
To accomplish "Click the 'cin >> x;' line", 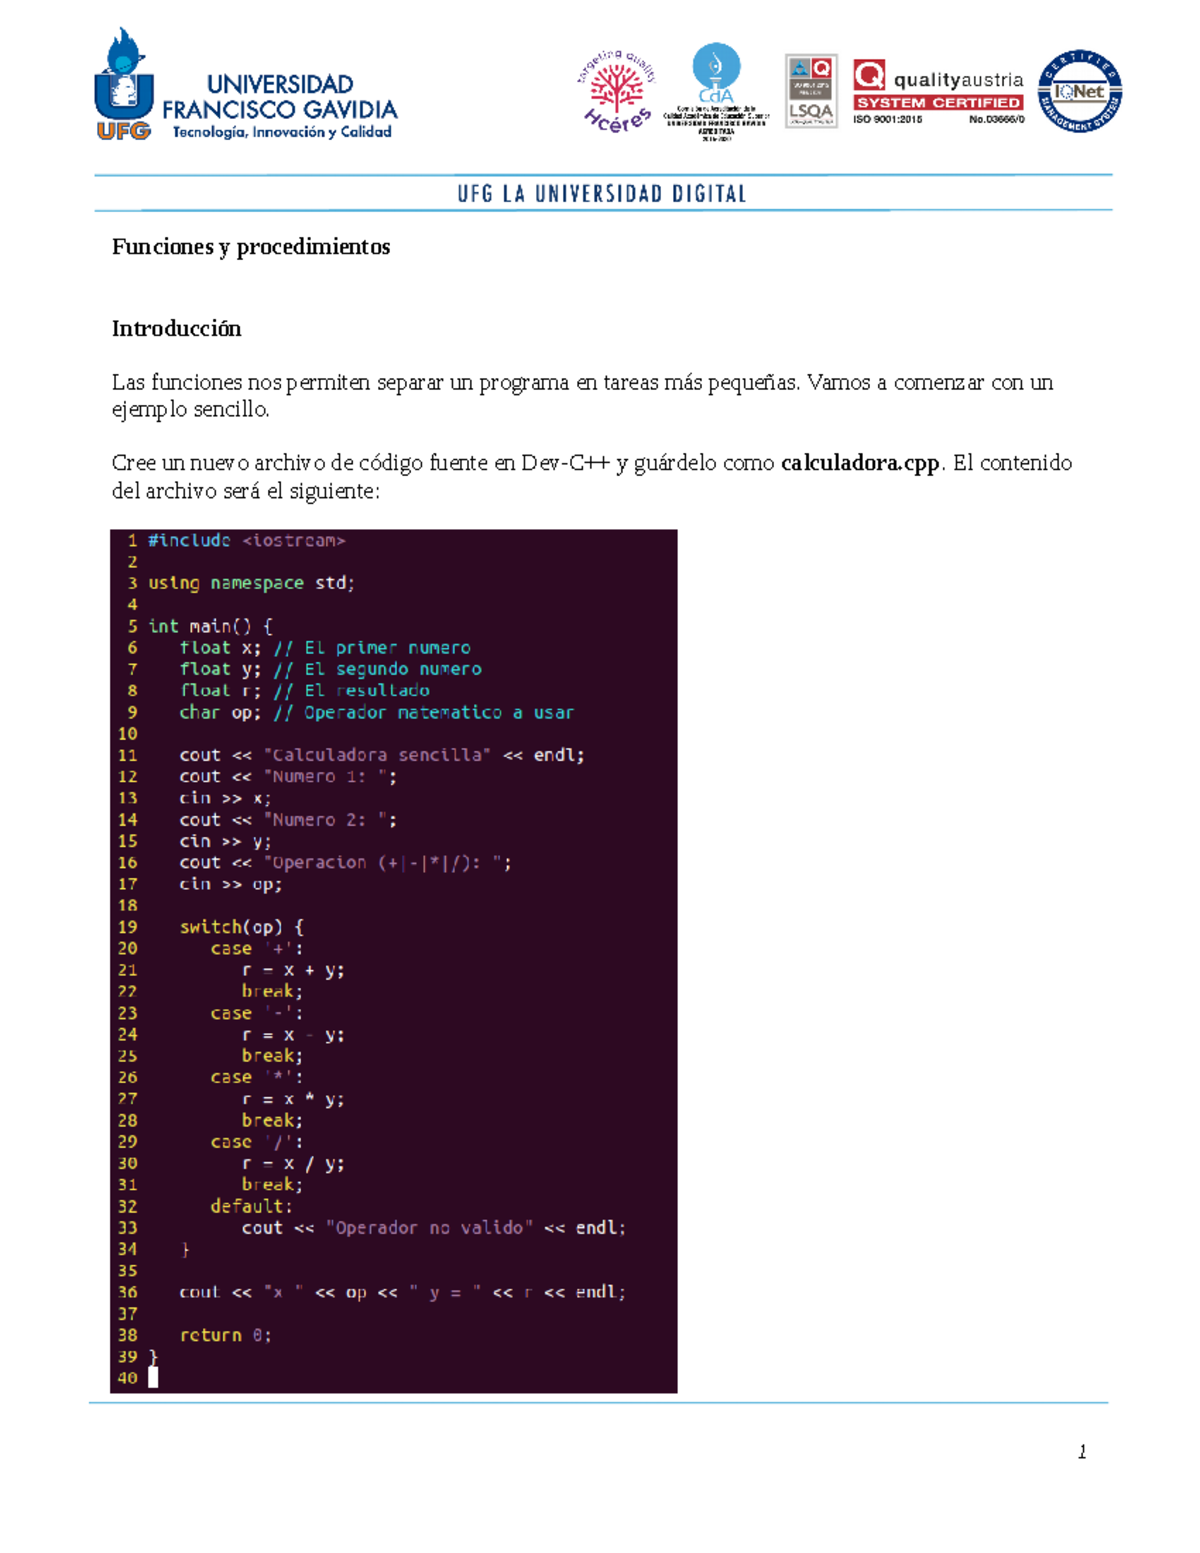I will 225,798.
